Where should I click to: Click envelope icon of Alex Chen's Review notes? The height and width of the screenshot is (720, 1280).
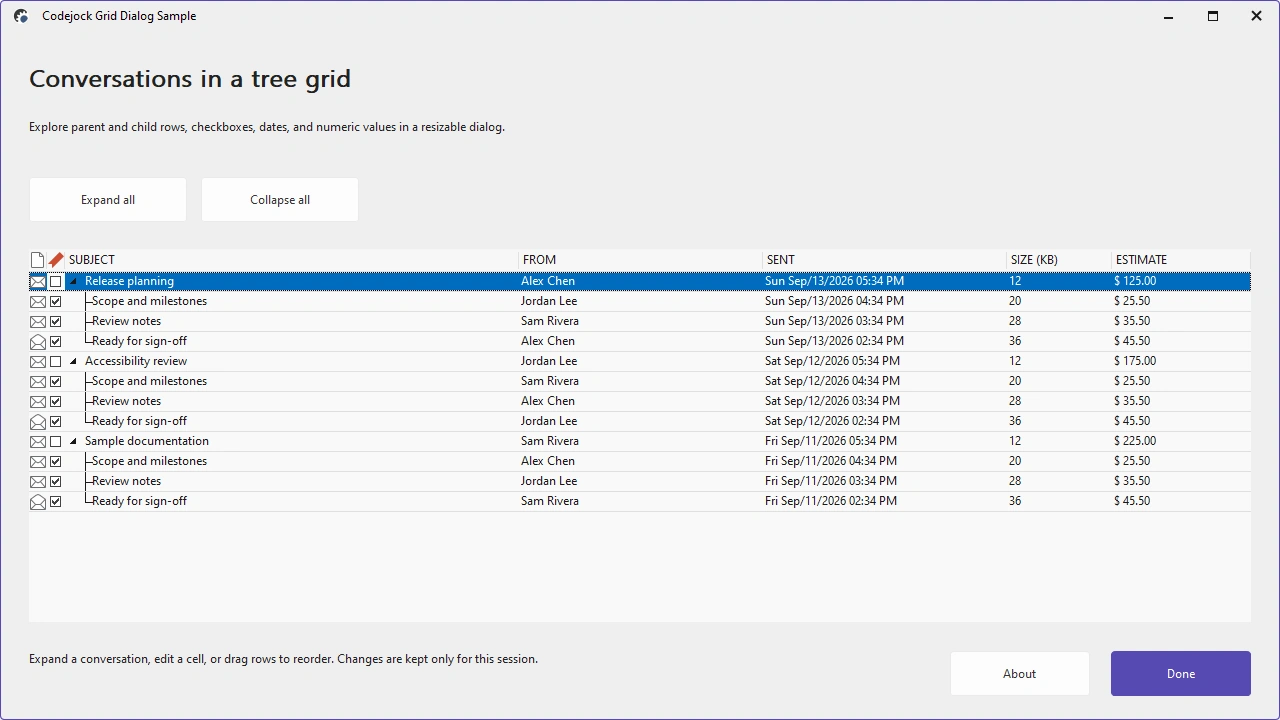[x=38, y=402]
